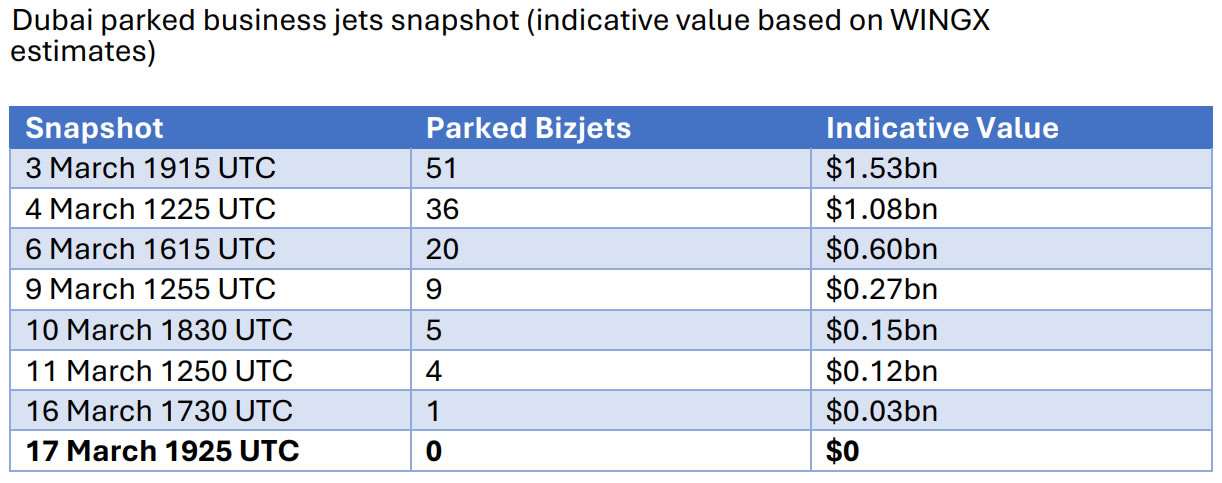Image resolution: width=1222 pixels, height=483 pixels.
Task: Click the 3 March 1915 UTC cell
Action: coord(150,168)
